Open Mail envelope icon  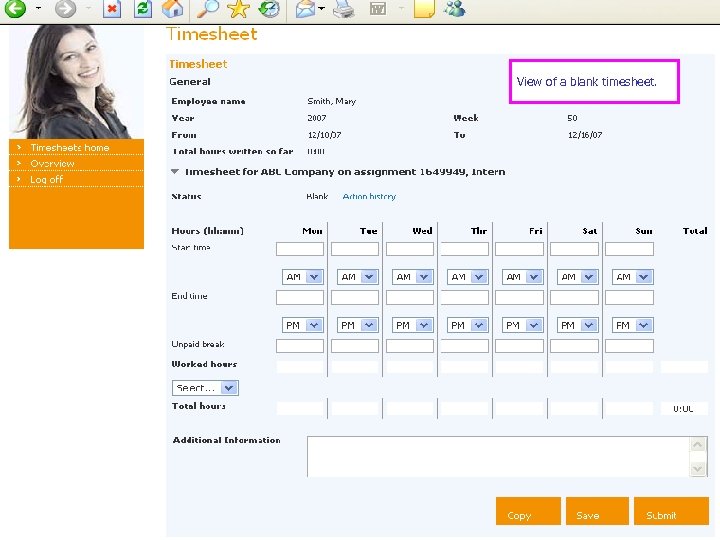pyautogui.click(x=305, y=9)
